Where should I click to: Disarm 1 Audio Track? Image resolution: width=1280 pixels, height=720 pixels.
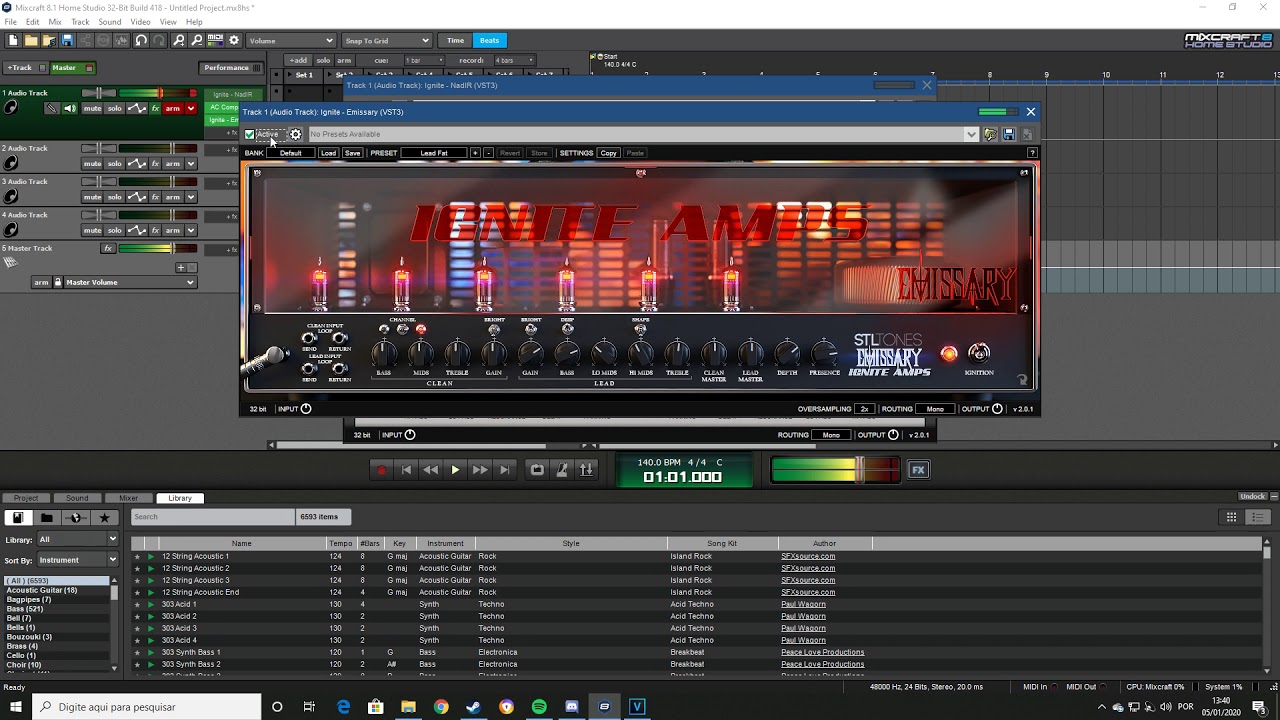(173, 108)
